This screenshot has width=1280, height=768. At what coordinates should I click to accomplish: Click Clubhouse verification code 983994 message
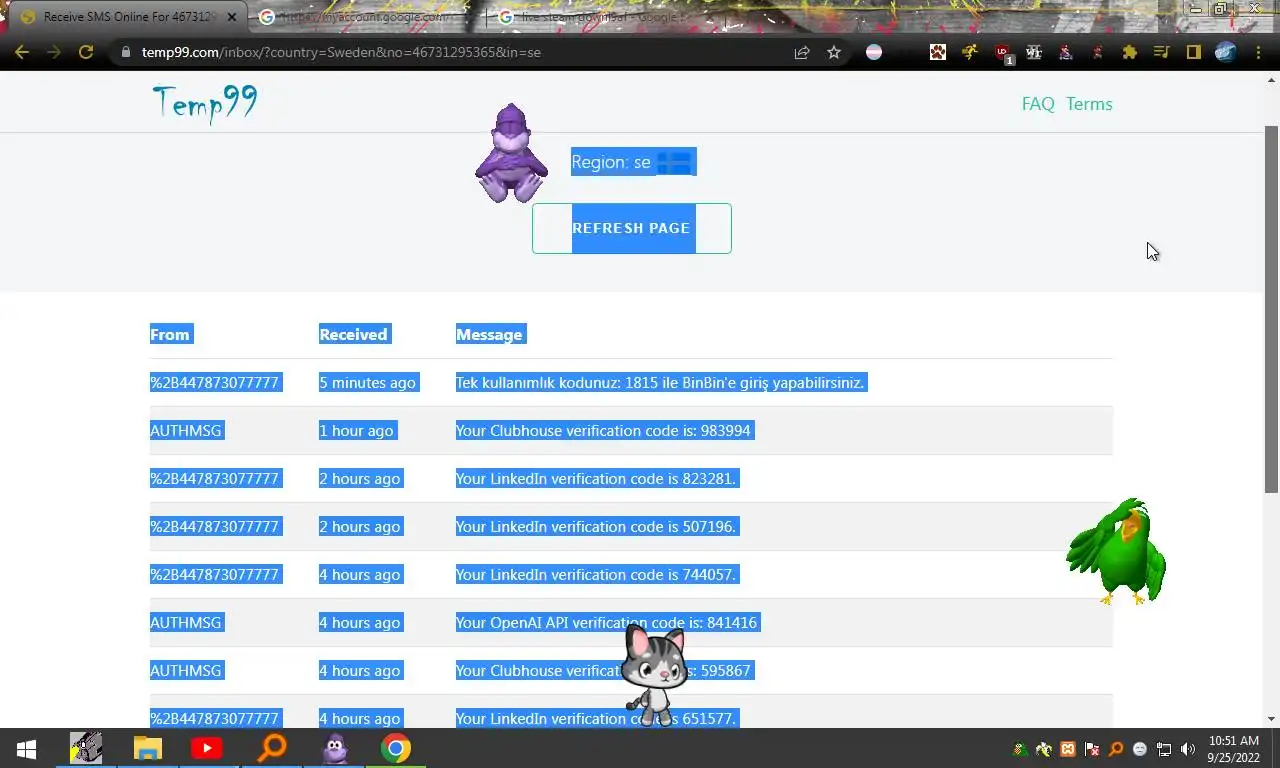603,431
